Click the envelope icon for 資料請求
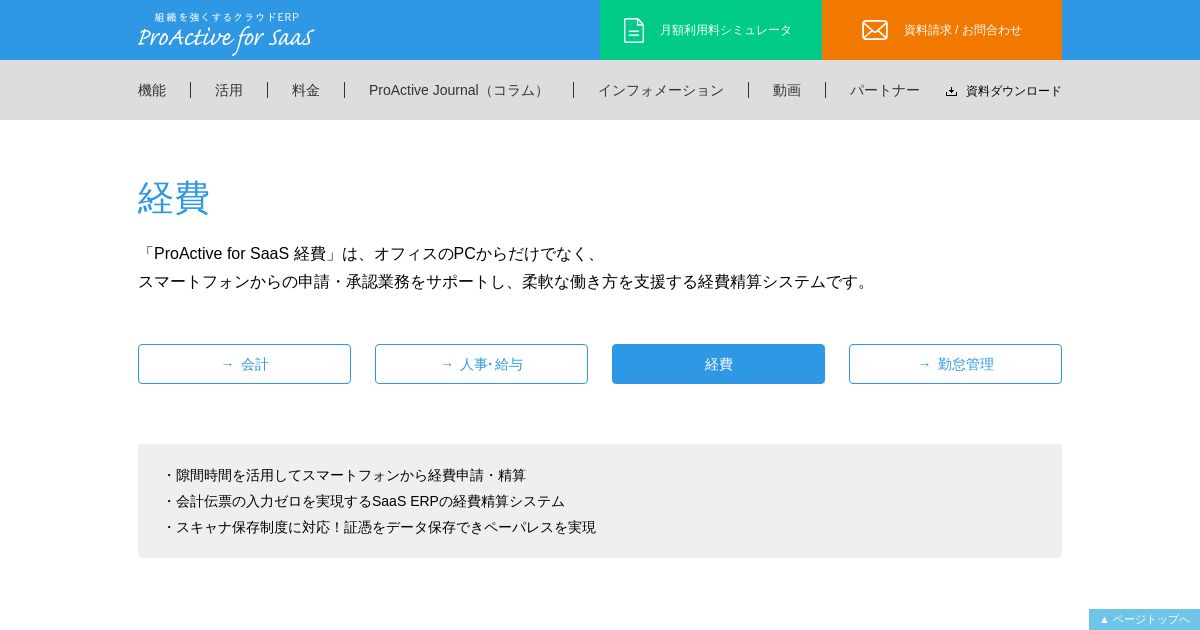This screenshot has height=630, width=1200. (875, 30)
